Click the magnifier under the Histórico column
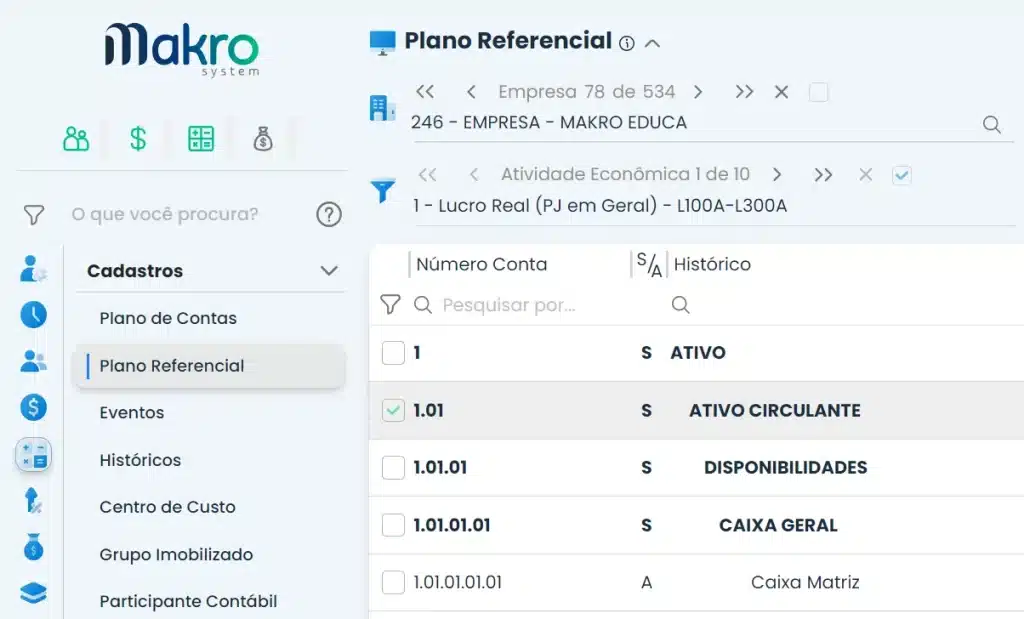1024x619 pixels. [x=680, y=304]
